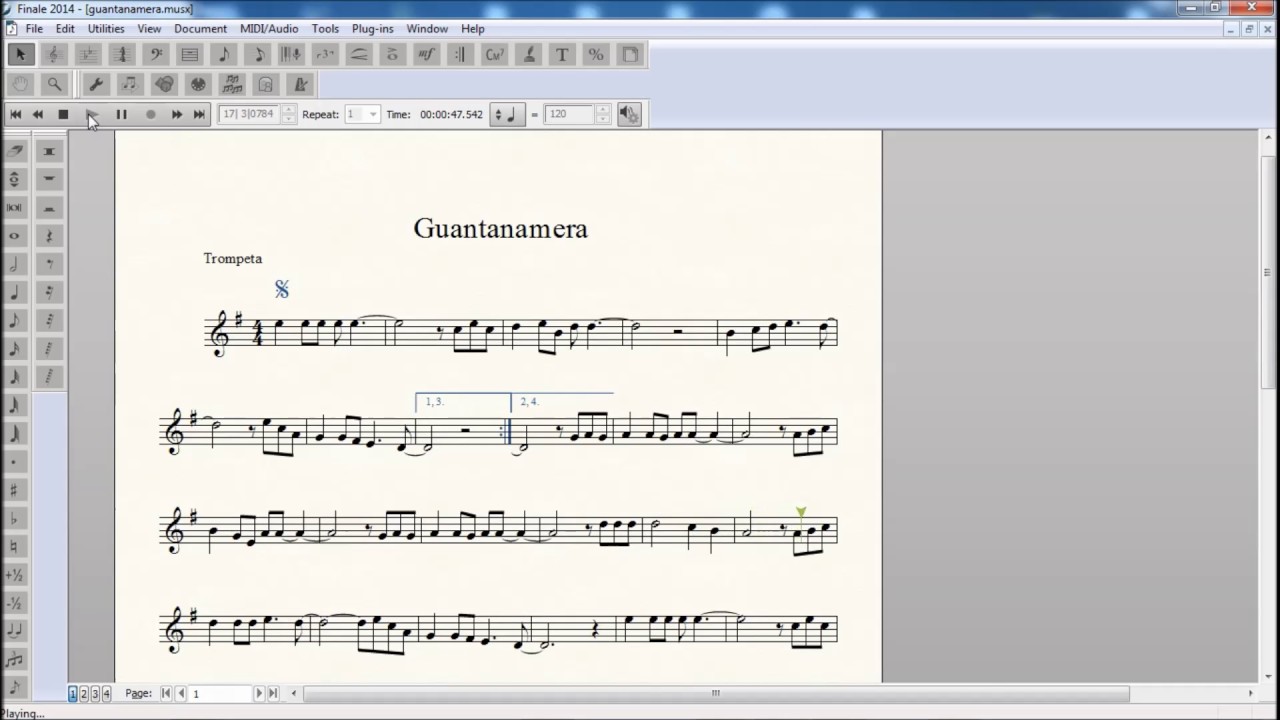Select the Text tool
This screenshot has width=1280, height=720.
tap(562, 54)
